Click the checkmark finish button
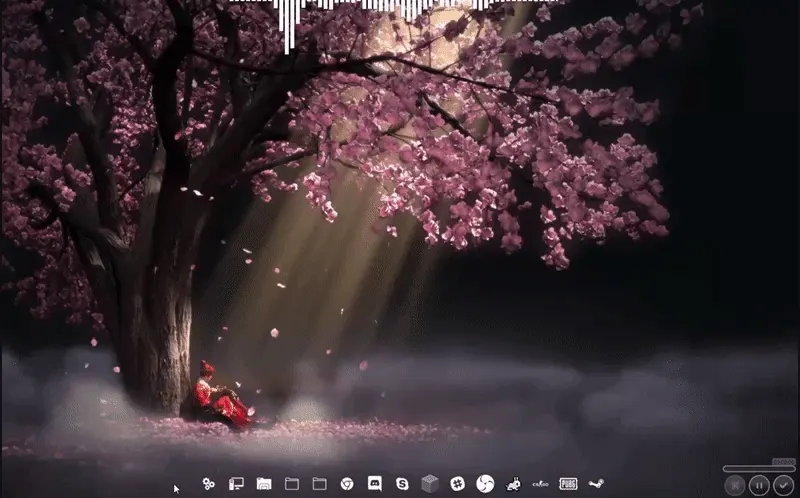 click(784, 485)
